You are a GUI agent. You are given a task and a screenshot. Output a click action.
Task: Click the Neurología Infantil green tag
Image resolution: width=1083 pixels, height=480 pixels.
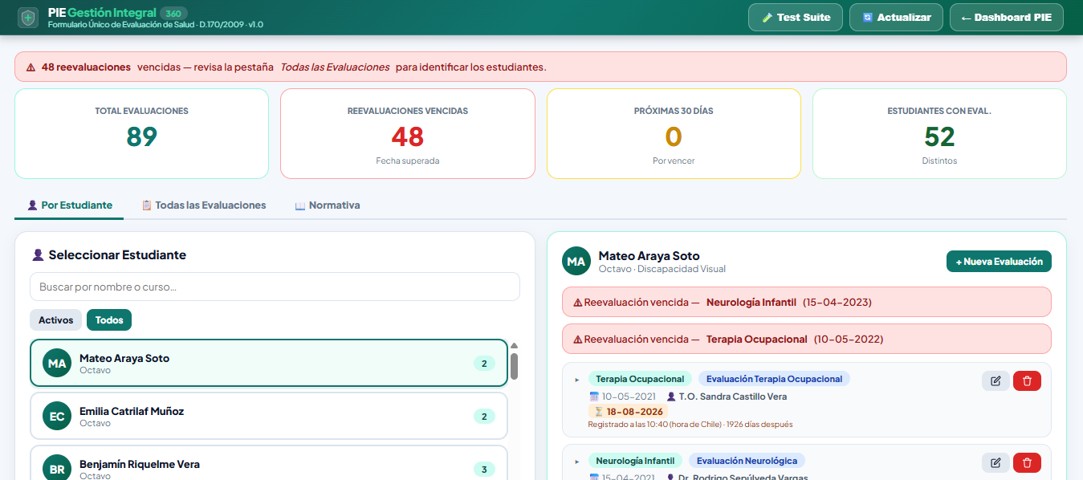[635, 461]
